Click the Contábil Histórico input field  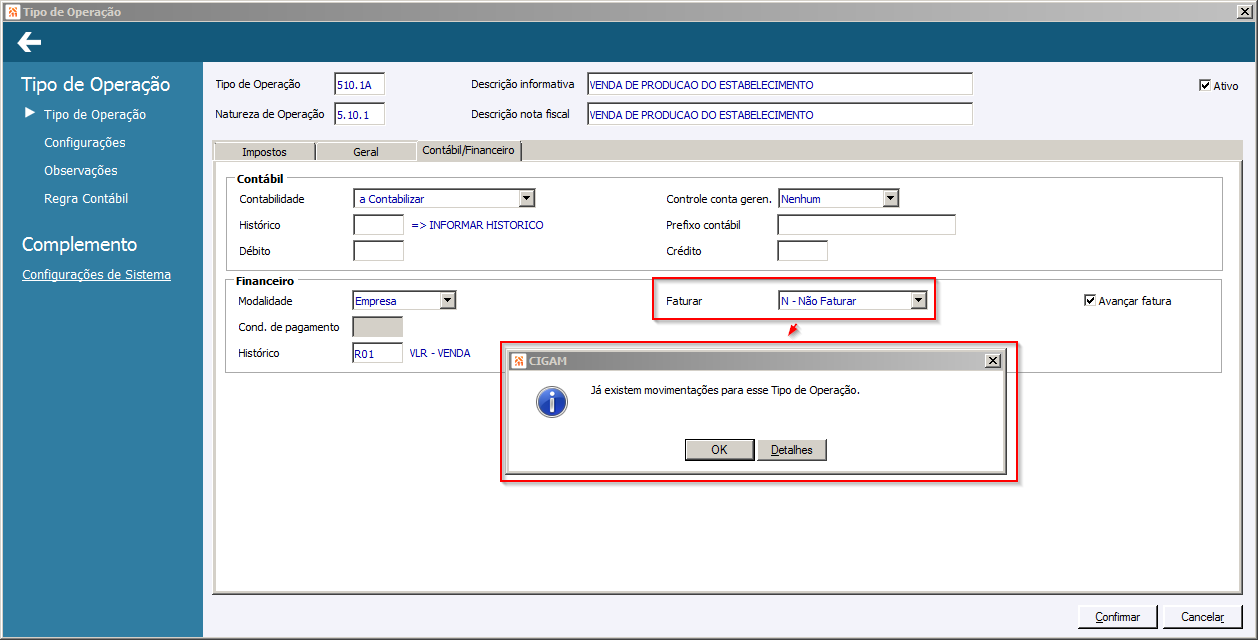pos(379,225)
